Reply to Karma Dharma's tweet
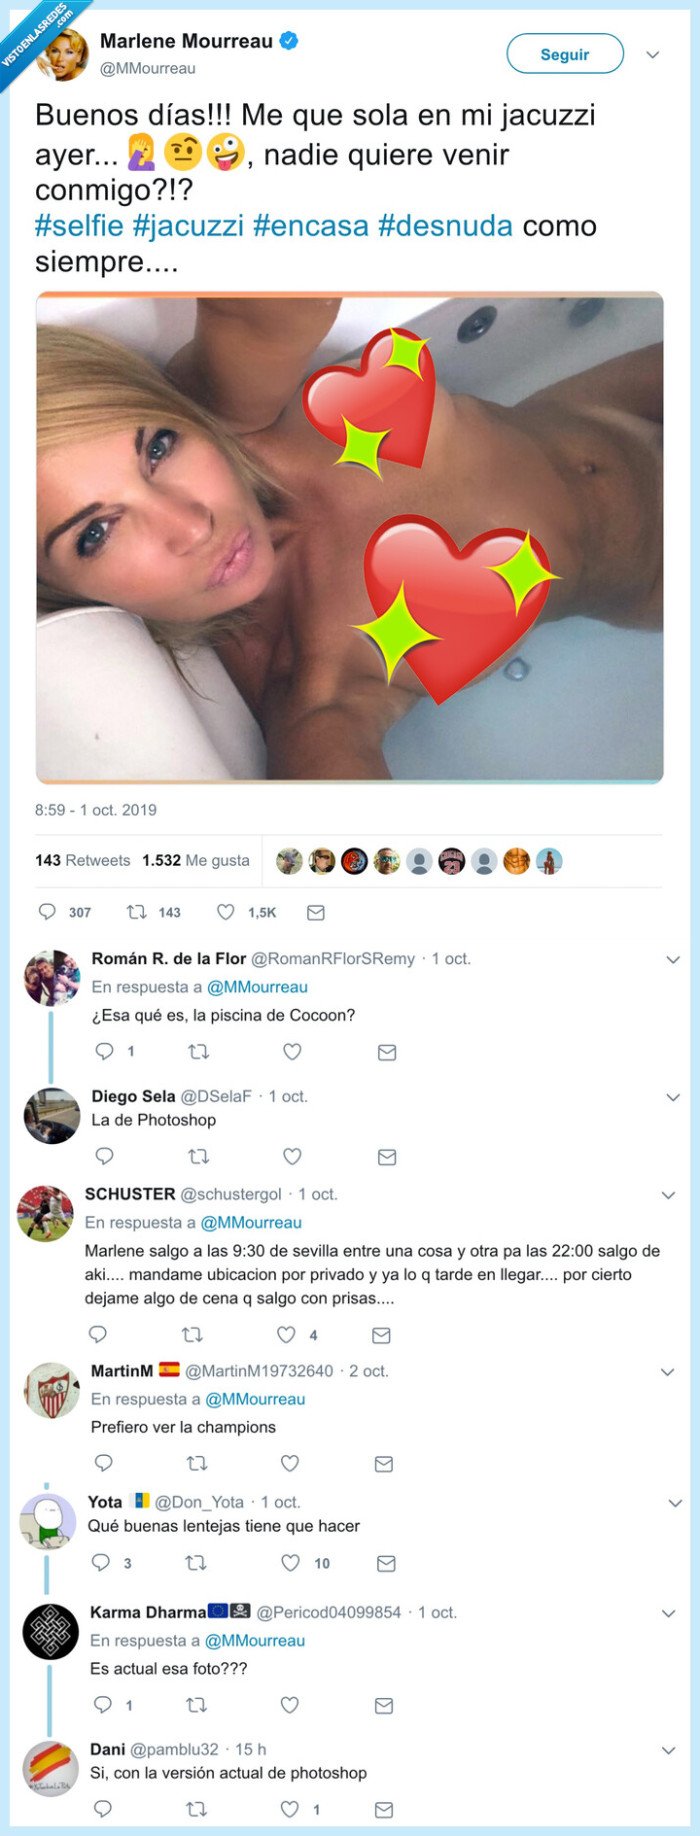Screen dimensions: 700x1836 pos(102,1705)
